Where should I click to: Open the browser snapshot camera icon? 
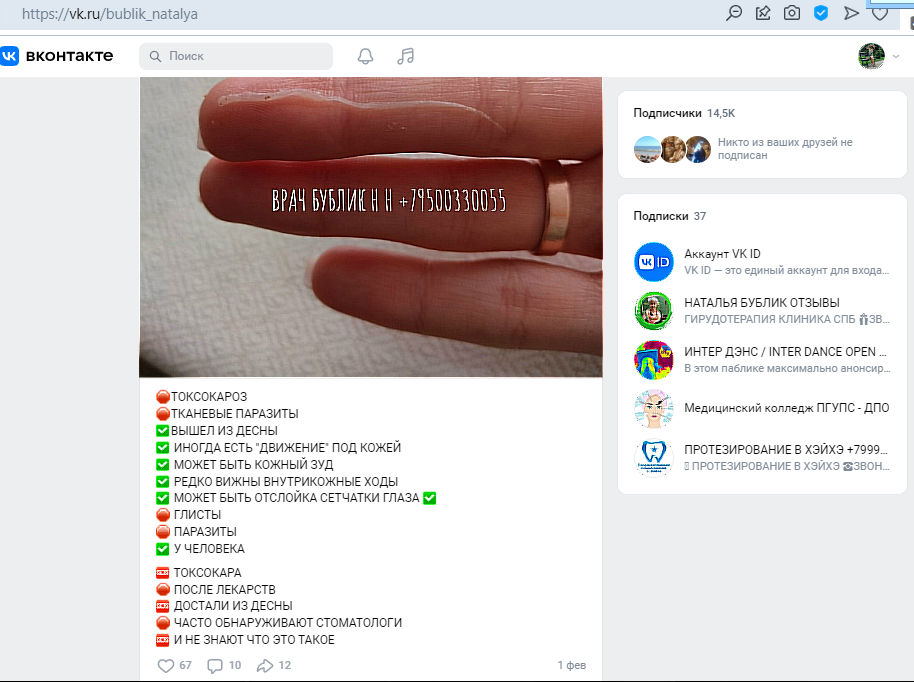point(792,13)
